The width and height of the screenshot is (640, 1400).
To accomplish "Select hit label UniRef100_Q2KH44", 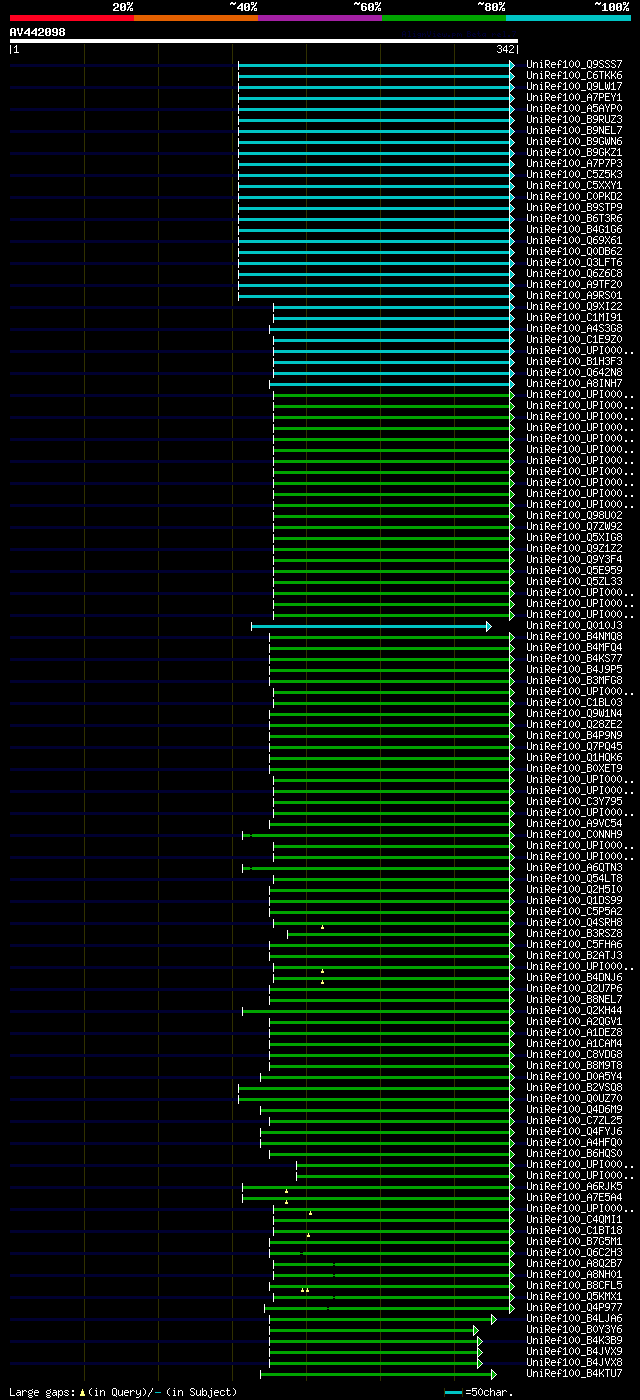I will [574, 1010].
